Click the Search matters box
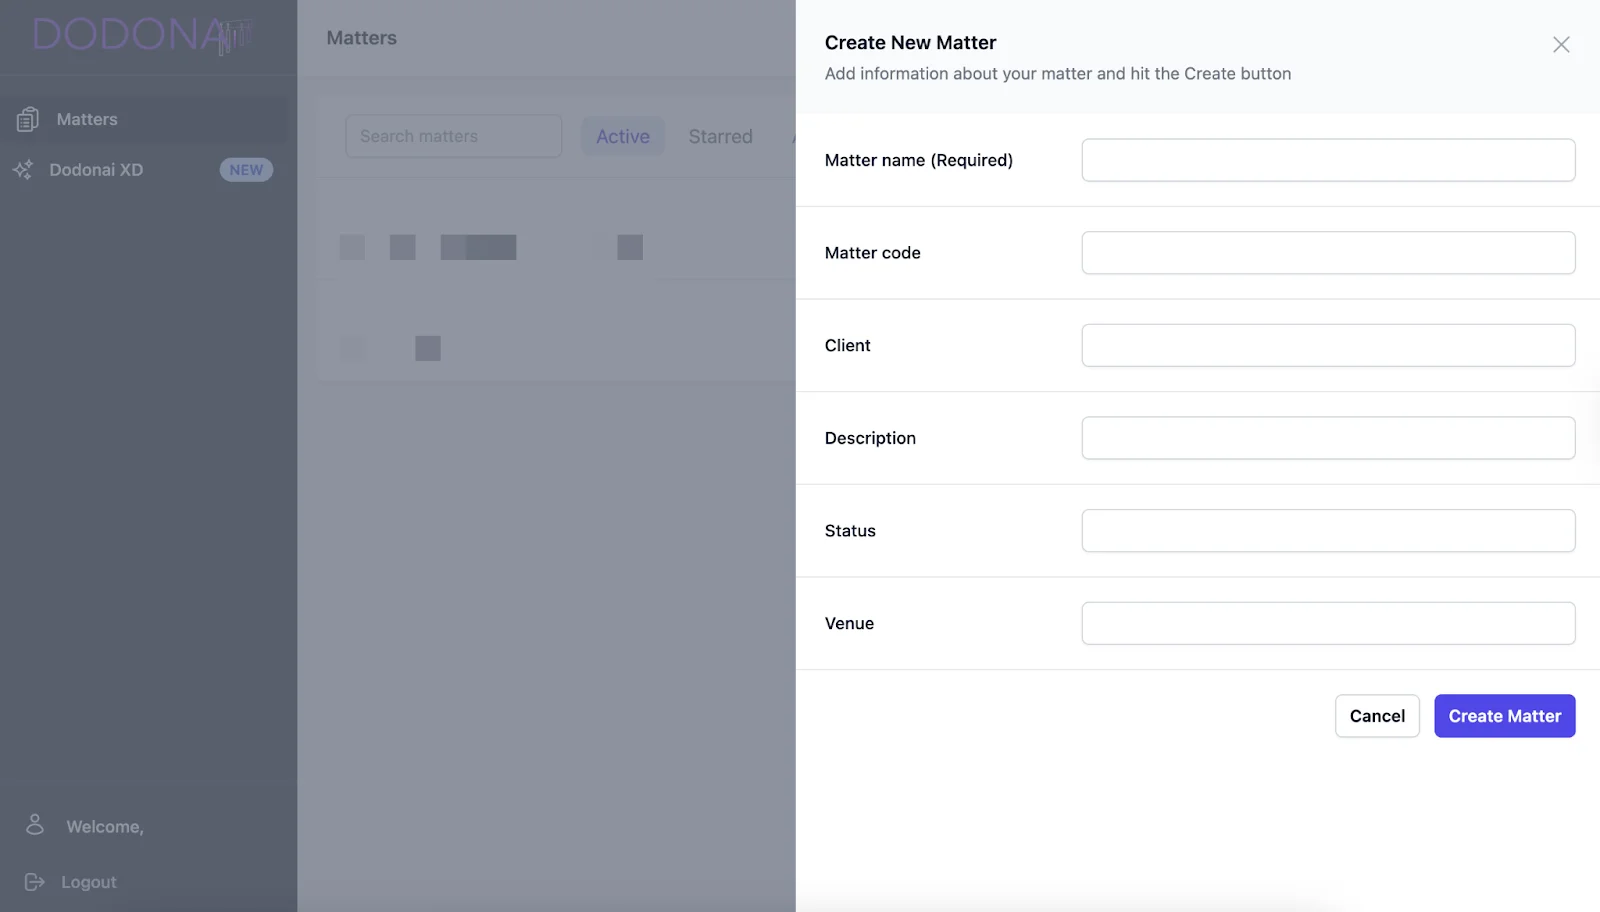The width and height of the screenshot is (1600, 912). [x=453, y=136]
